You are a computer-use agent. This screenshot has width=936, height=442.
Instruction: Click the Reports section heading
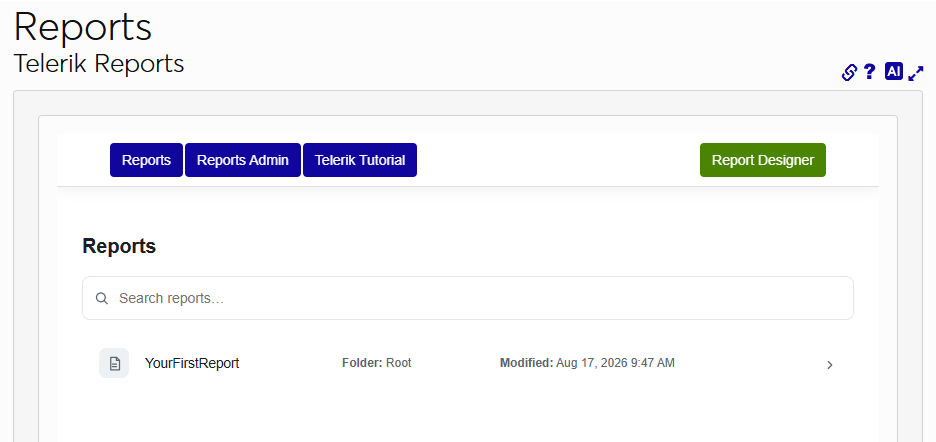[119, 246]
